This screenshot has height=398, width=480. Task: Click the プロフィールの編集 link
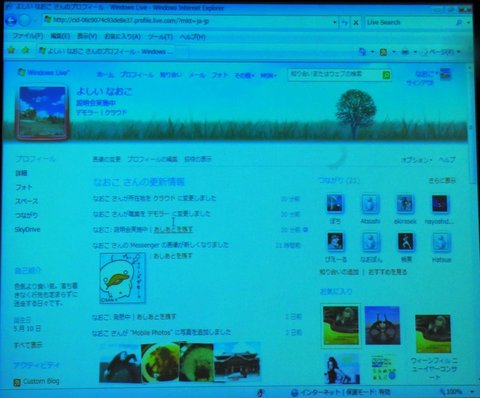click(153, 159)
